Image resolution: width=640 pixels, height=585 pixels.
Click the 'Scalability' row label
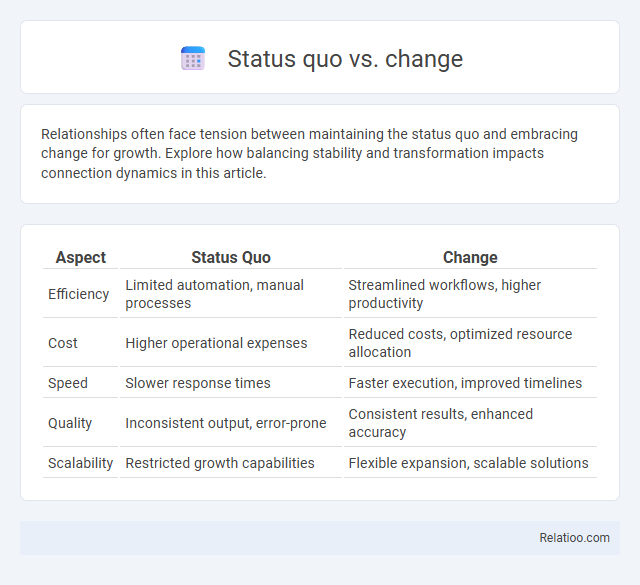[x=80, y=463]
